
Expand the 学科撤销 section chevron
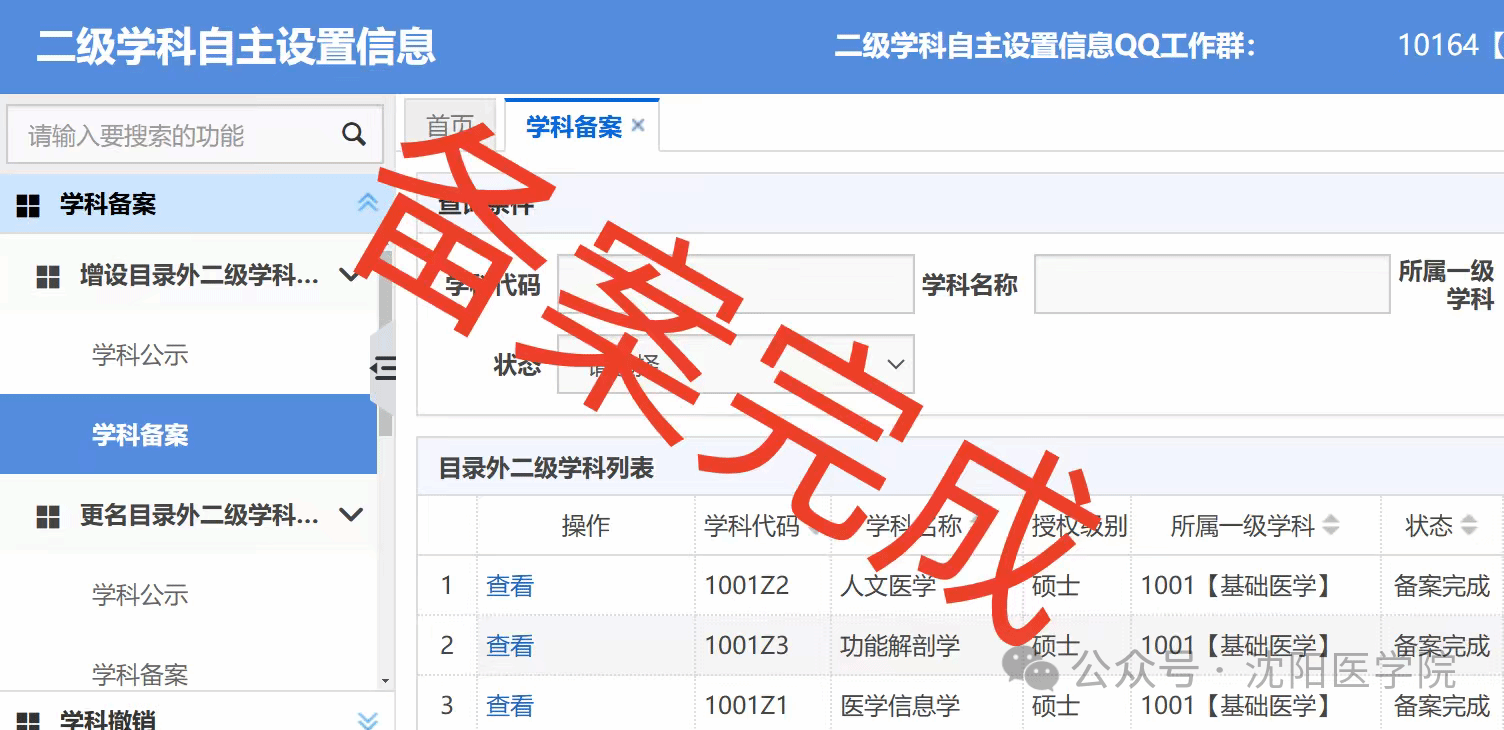367,720
